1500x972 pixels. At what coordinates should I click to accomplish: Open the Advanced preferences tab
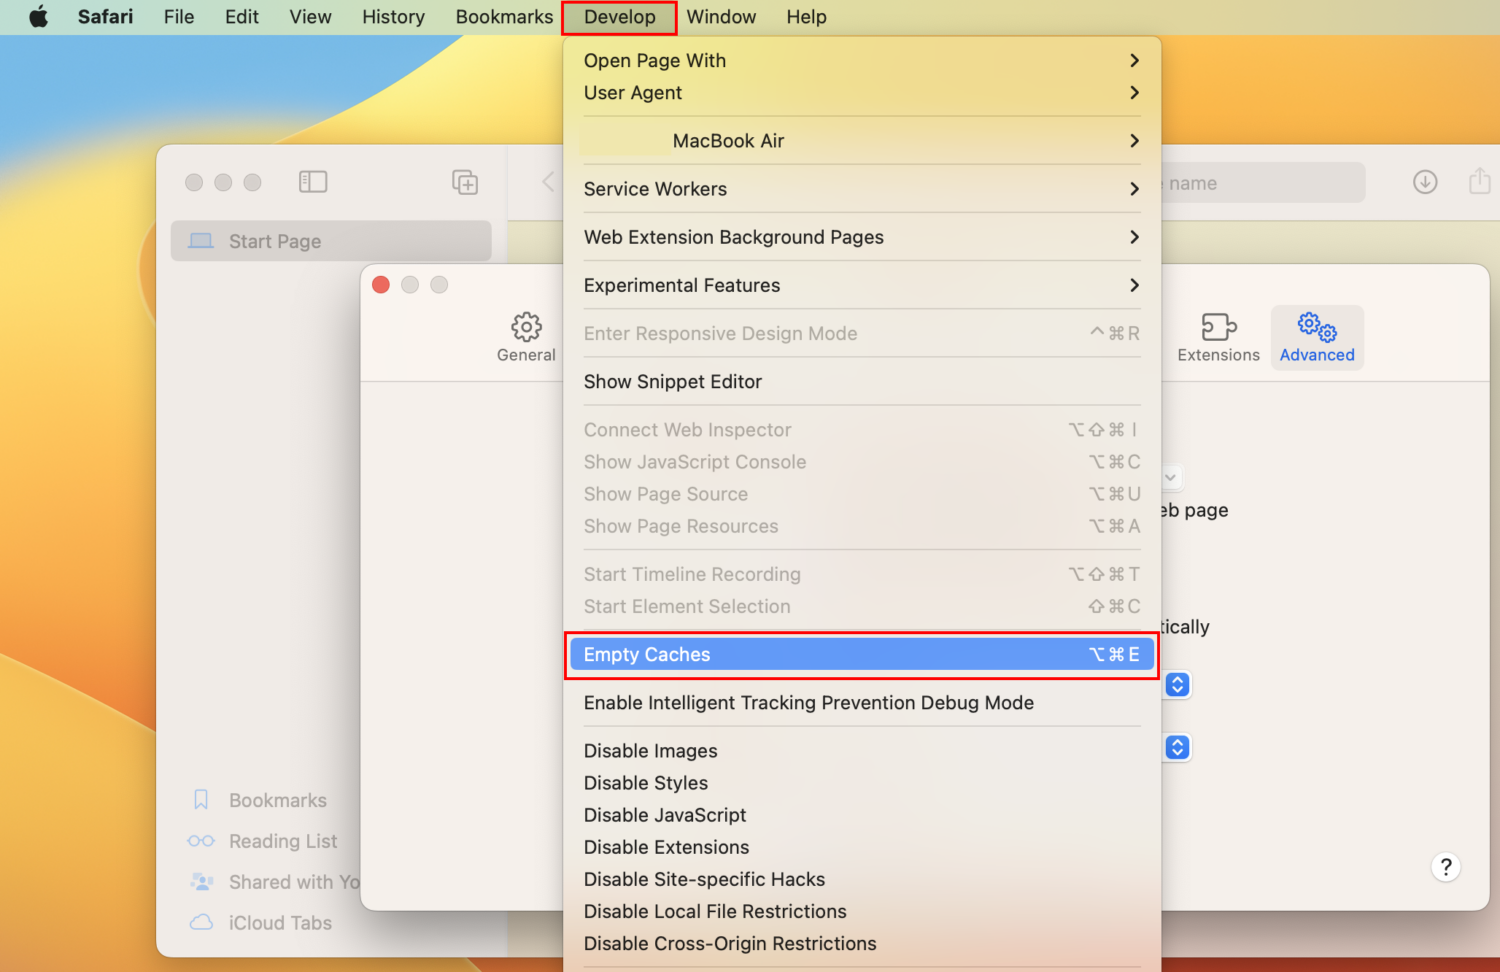(1317, 337)
